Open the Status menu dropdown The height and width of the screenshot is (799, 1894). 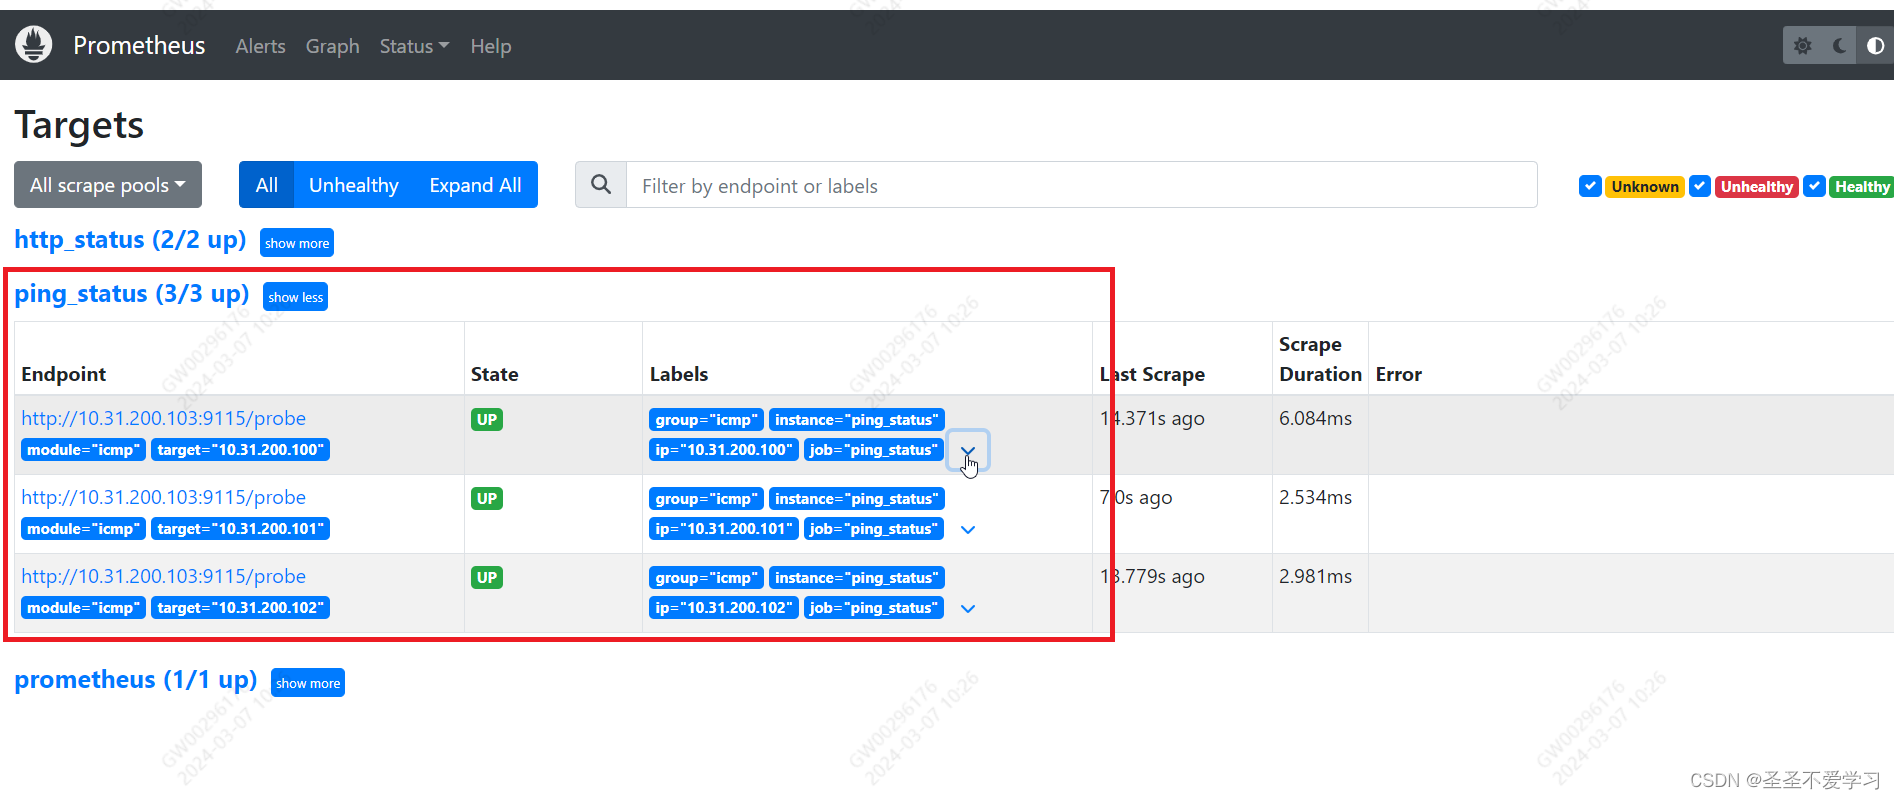point(414,46)
